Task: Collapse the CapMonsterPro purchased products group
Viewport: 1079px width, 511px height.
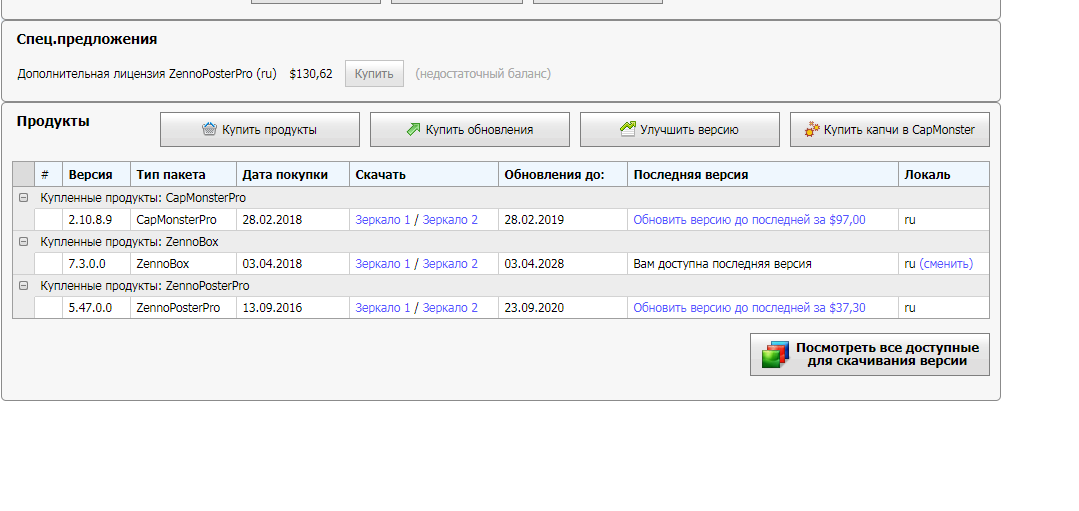Action: pyautogui.click(x=23, y=198)
